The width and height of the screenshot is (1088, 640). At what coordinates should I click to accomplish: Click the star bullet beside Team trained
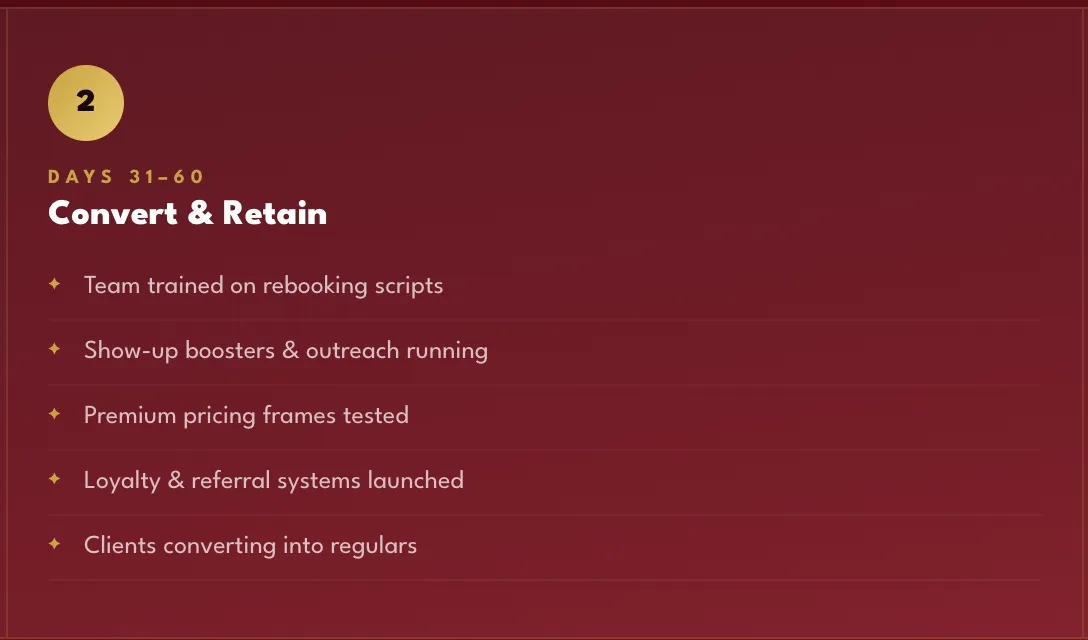[x=54, y=283]
